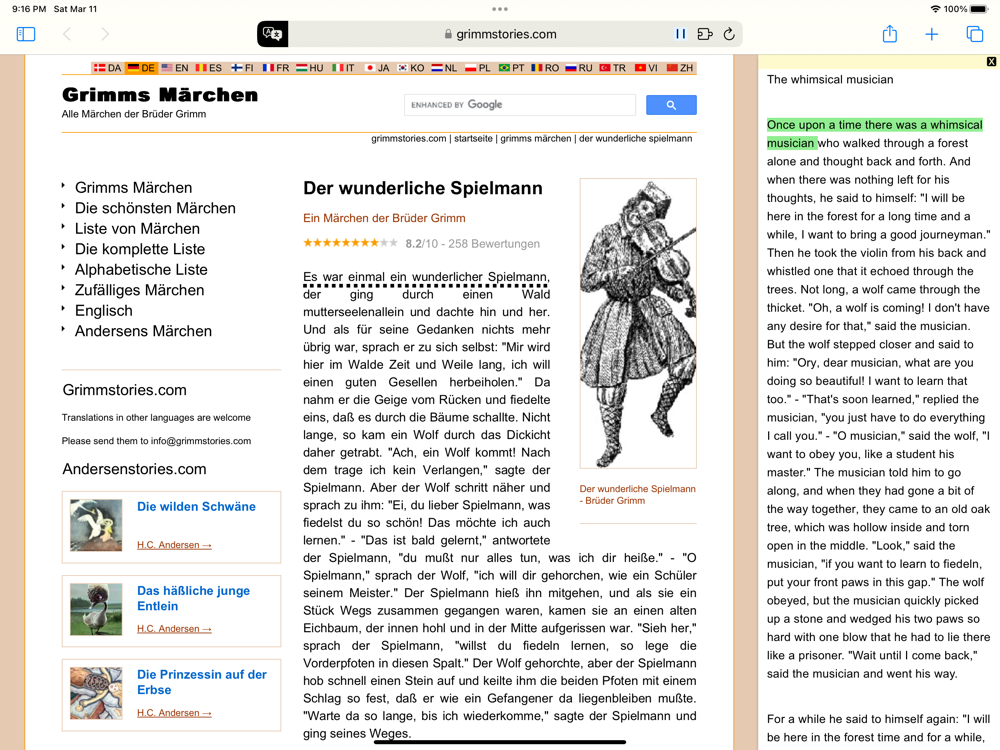Open the Englisch menu item

(x=103, y=311)
